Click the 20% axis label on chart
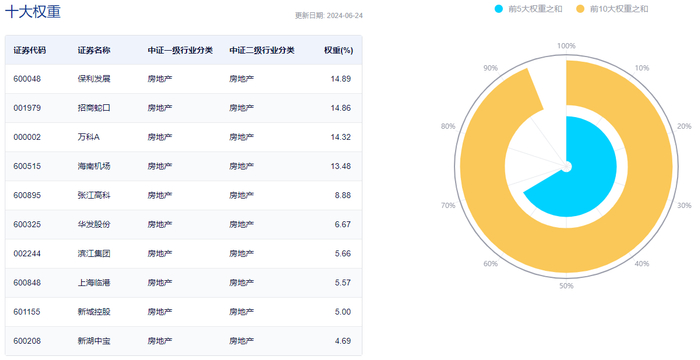The image size is (700, 360). tap(684, 126)
